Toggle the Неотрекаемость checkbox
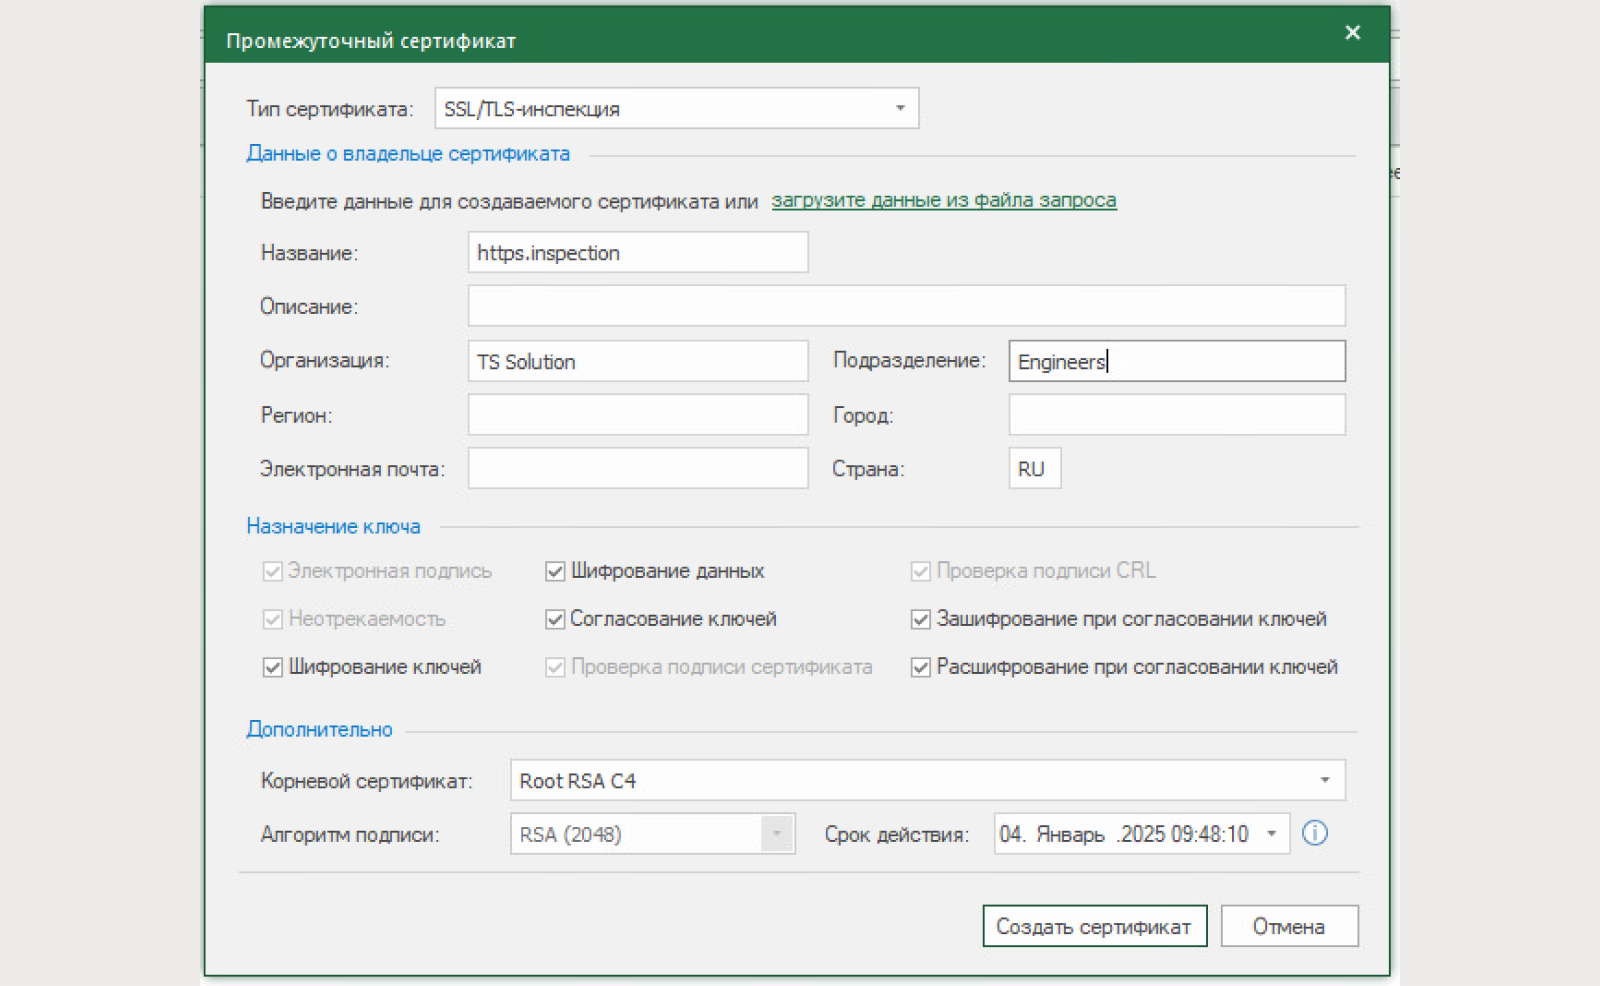 click(x=272, y=619)
